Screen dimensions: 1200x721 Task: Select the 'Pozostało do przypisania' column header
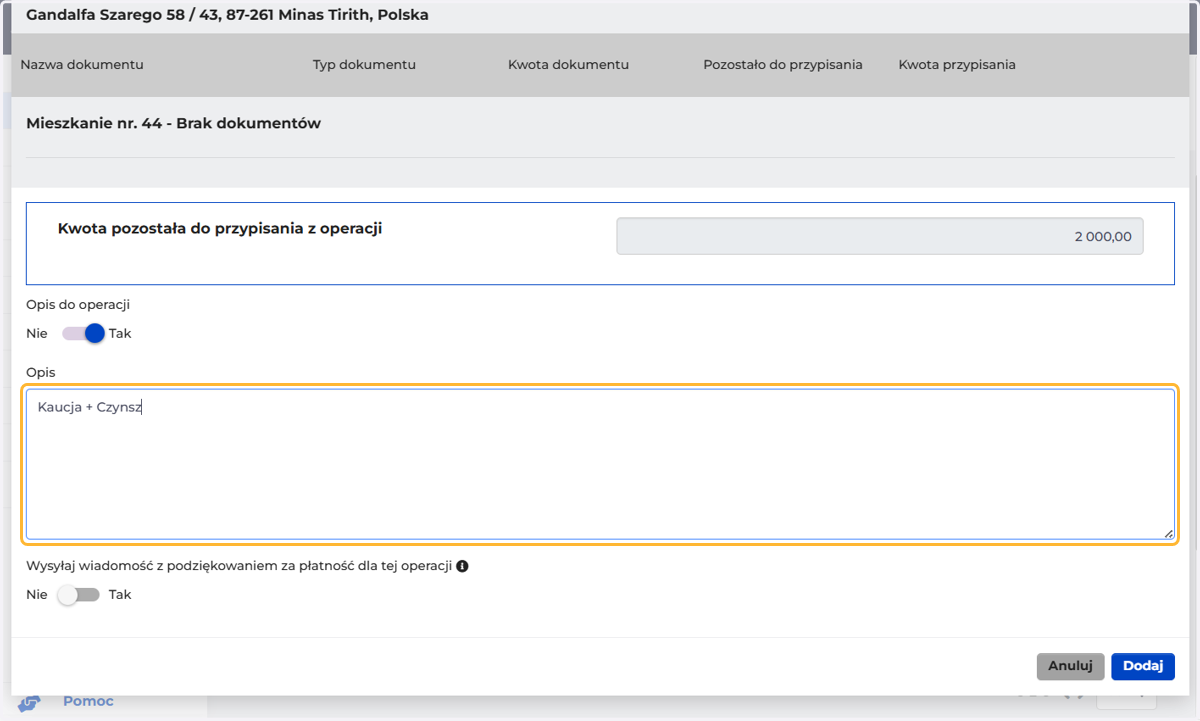click(783, 64)
